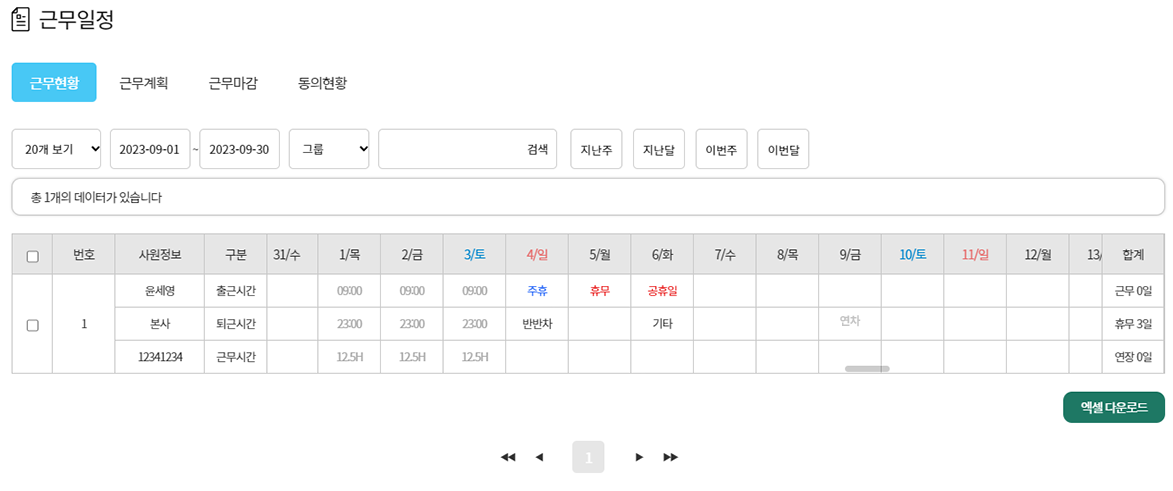Click the employee number 12341234
The height and width of the screenshot is (491, 1173).
[159, 357]
